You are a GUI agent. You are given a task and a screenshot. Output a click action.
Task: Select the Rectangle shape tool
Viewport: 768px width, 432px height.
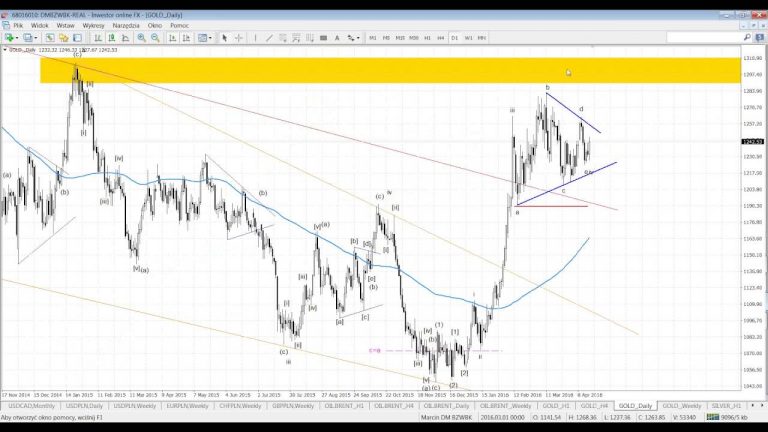pyautogui.click(x=323, y=38)
